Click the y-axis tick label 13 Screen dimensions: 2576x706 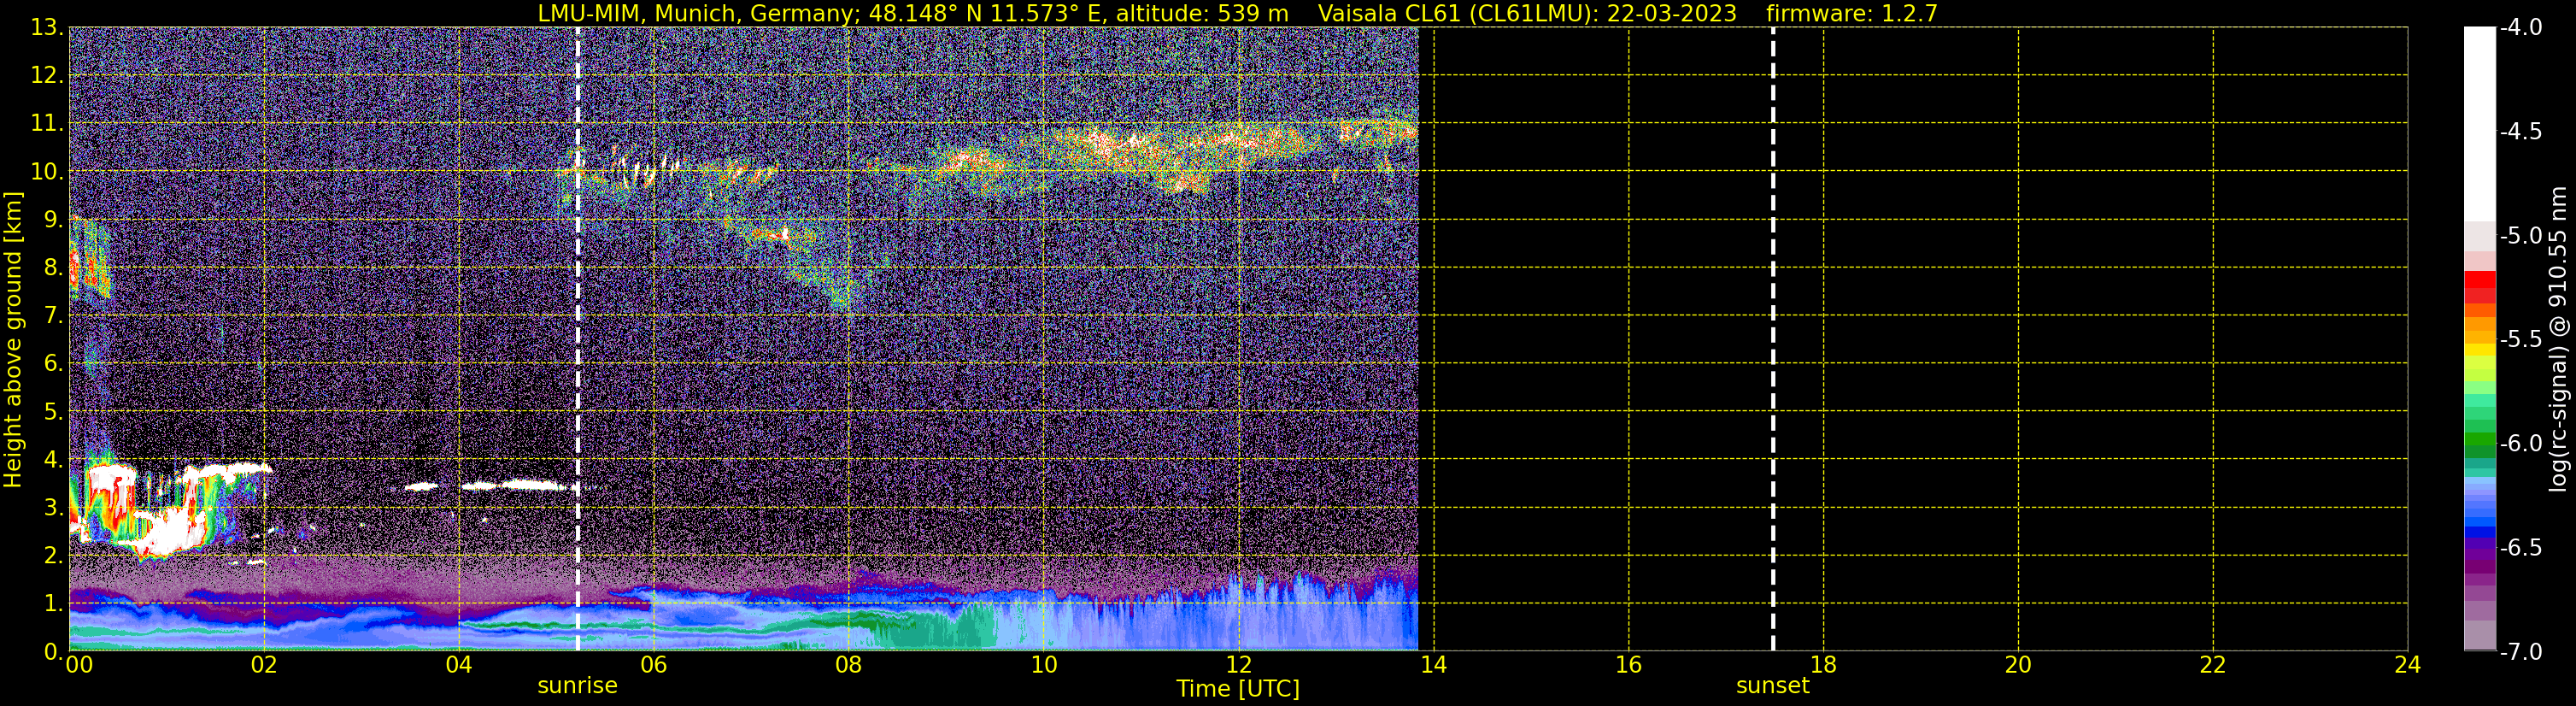(46, 28)
